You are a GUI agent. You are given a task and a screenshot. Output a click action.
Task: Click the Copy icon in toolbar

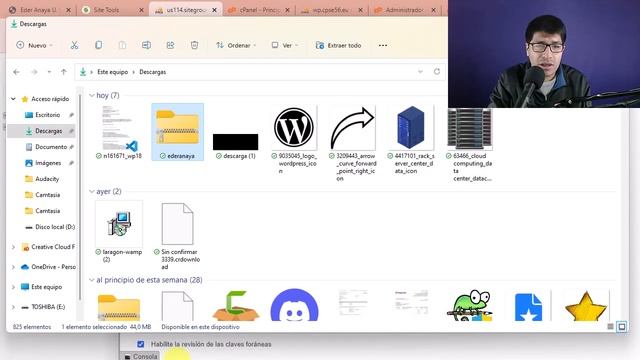(98, 45)
